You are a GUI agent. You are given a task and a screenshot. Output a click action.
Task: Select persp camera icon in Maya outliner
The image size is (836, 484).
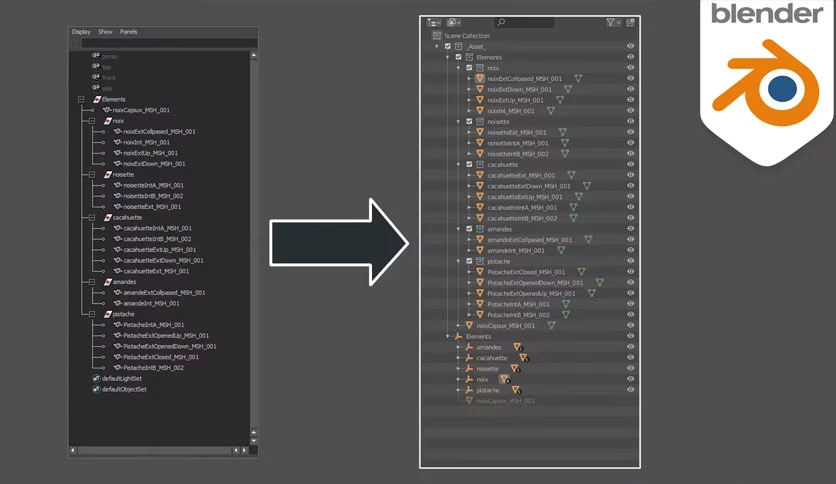(95, 55)
